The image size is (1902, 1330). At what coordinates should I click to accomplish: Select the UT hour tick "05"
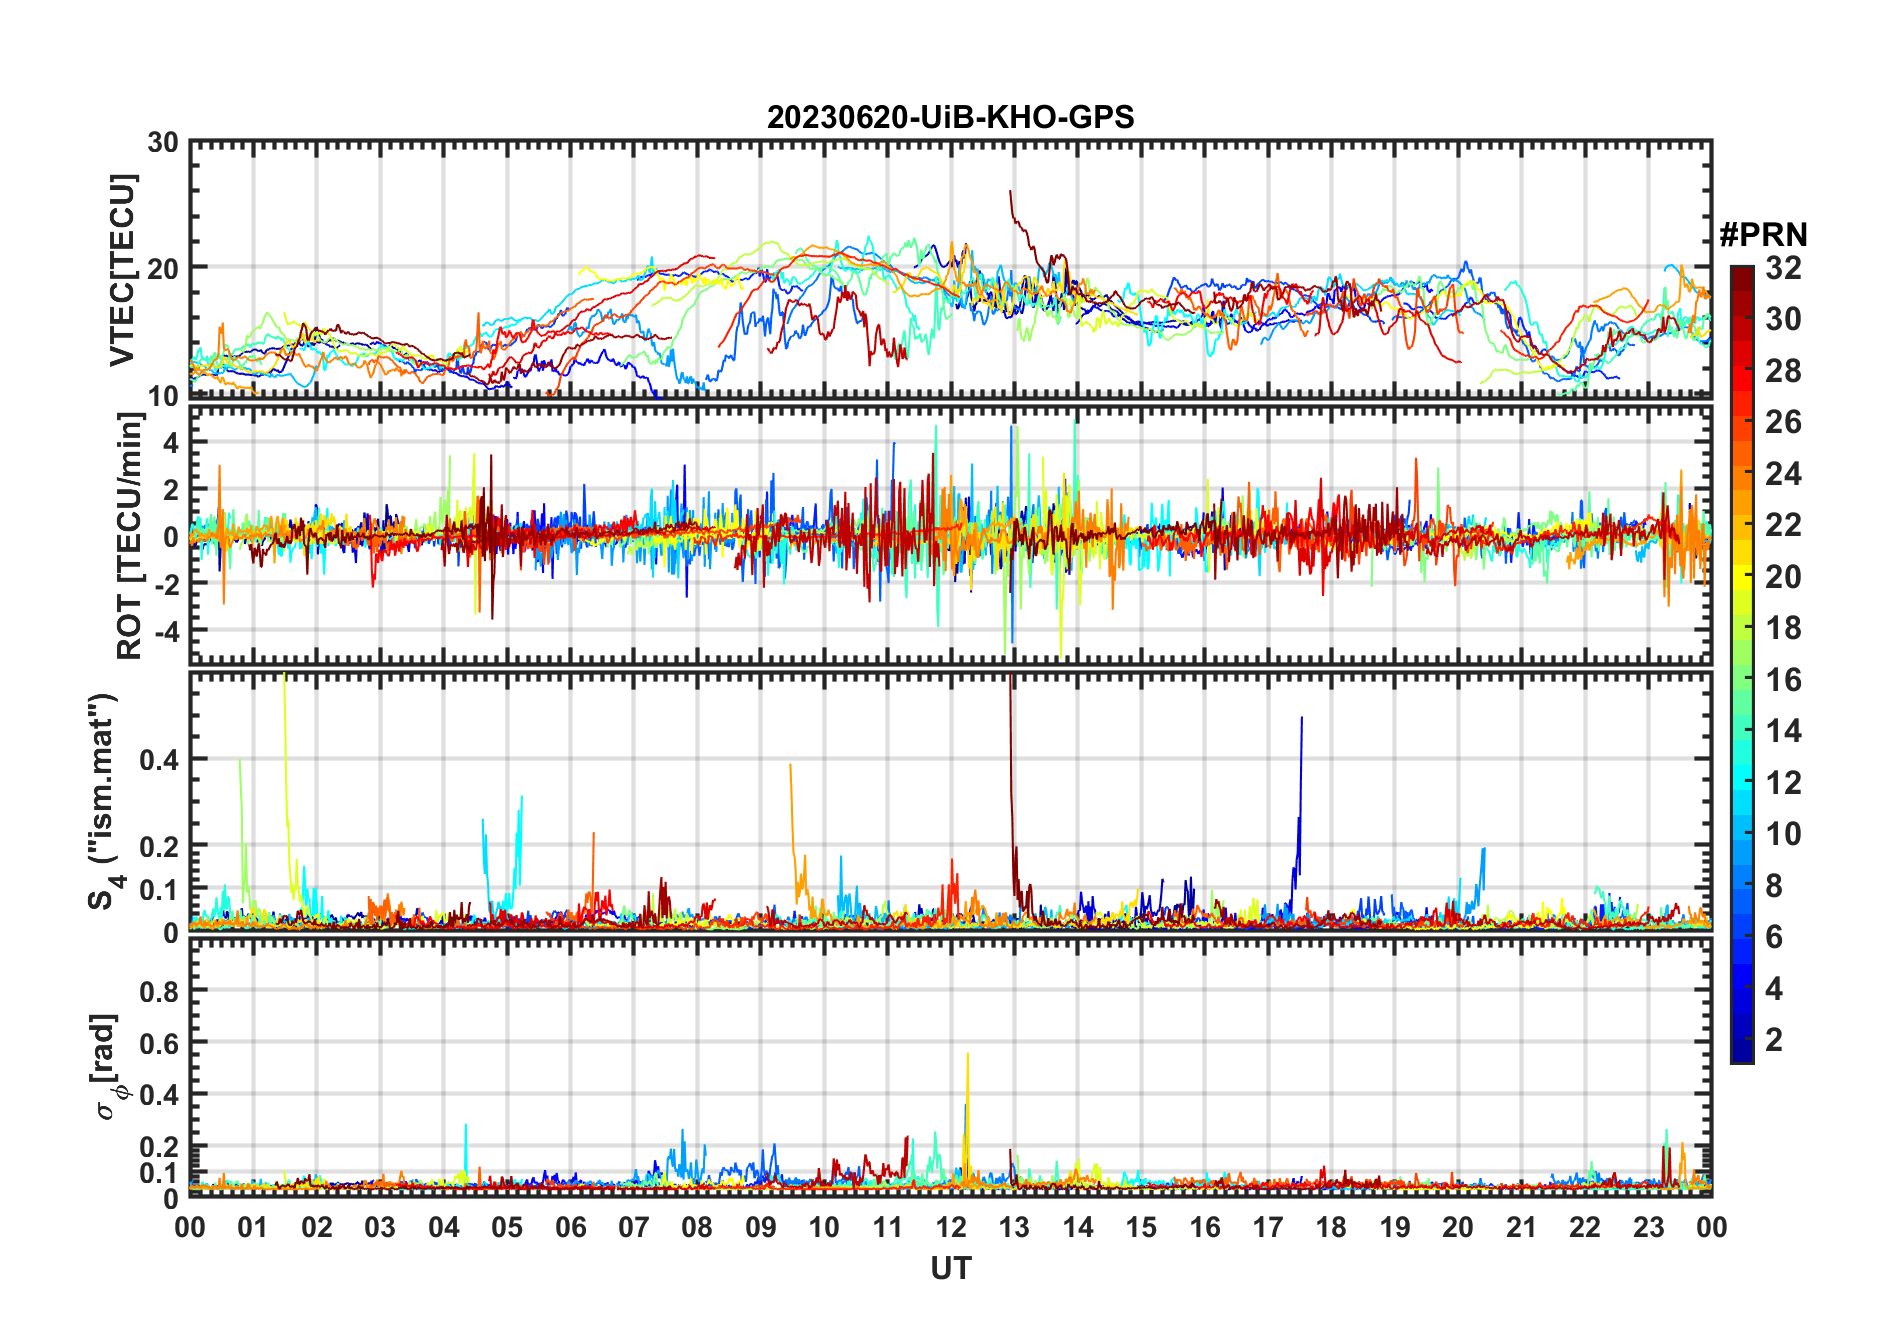click(x=507, y=1227)
